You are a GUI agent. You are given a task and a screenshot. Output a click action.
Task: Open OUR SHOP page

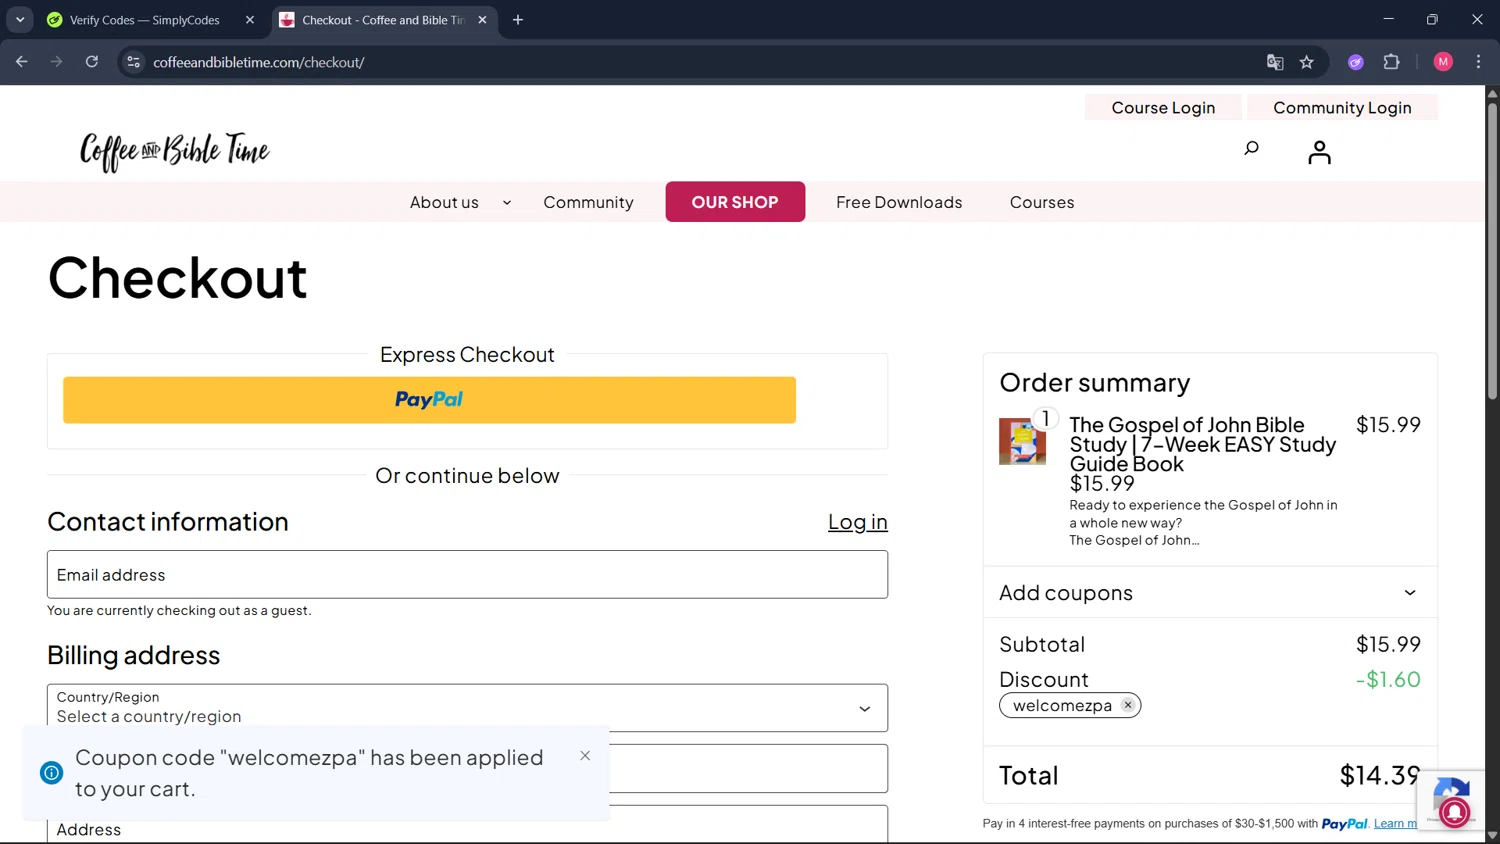tap(735, 202)
